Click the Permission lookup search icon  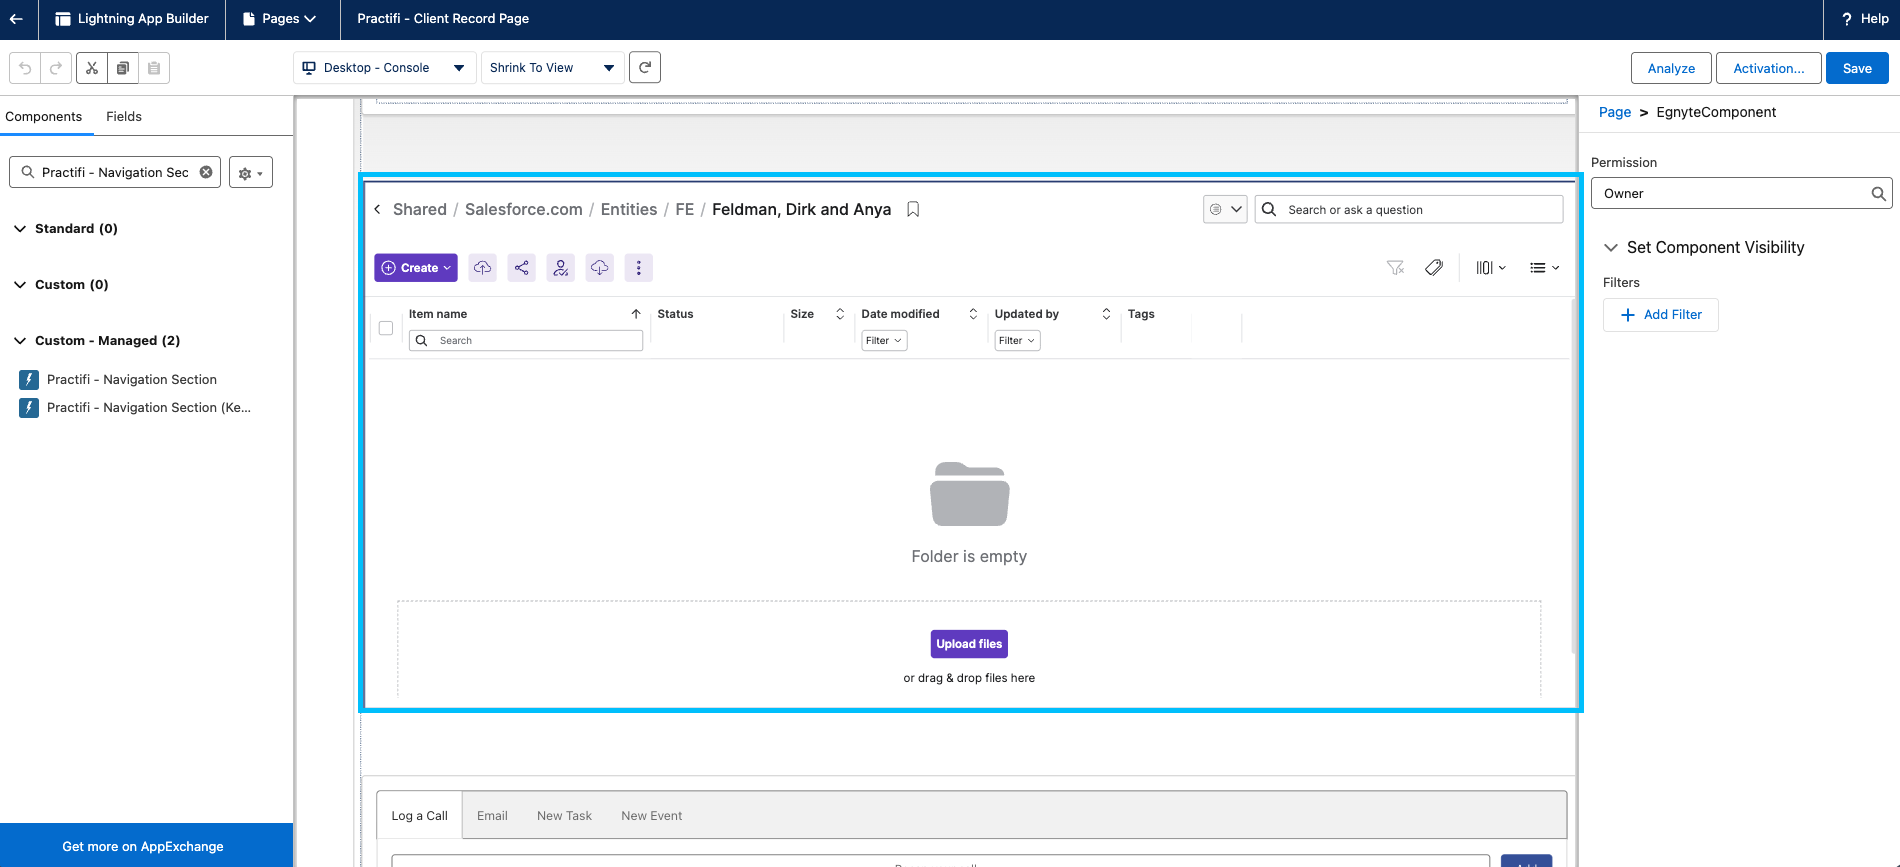pyautogui.click(x=1879, y=194)
